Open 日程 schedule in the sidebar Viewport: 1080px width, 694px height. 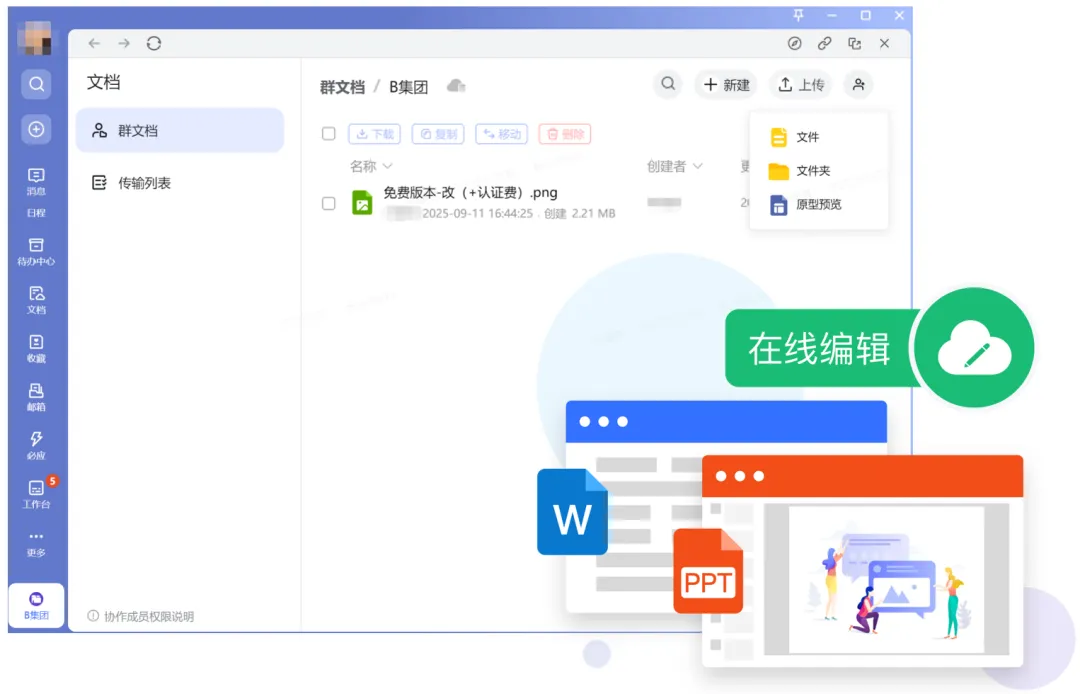pos(37,213)
